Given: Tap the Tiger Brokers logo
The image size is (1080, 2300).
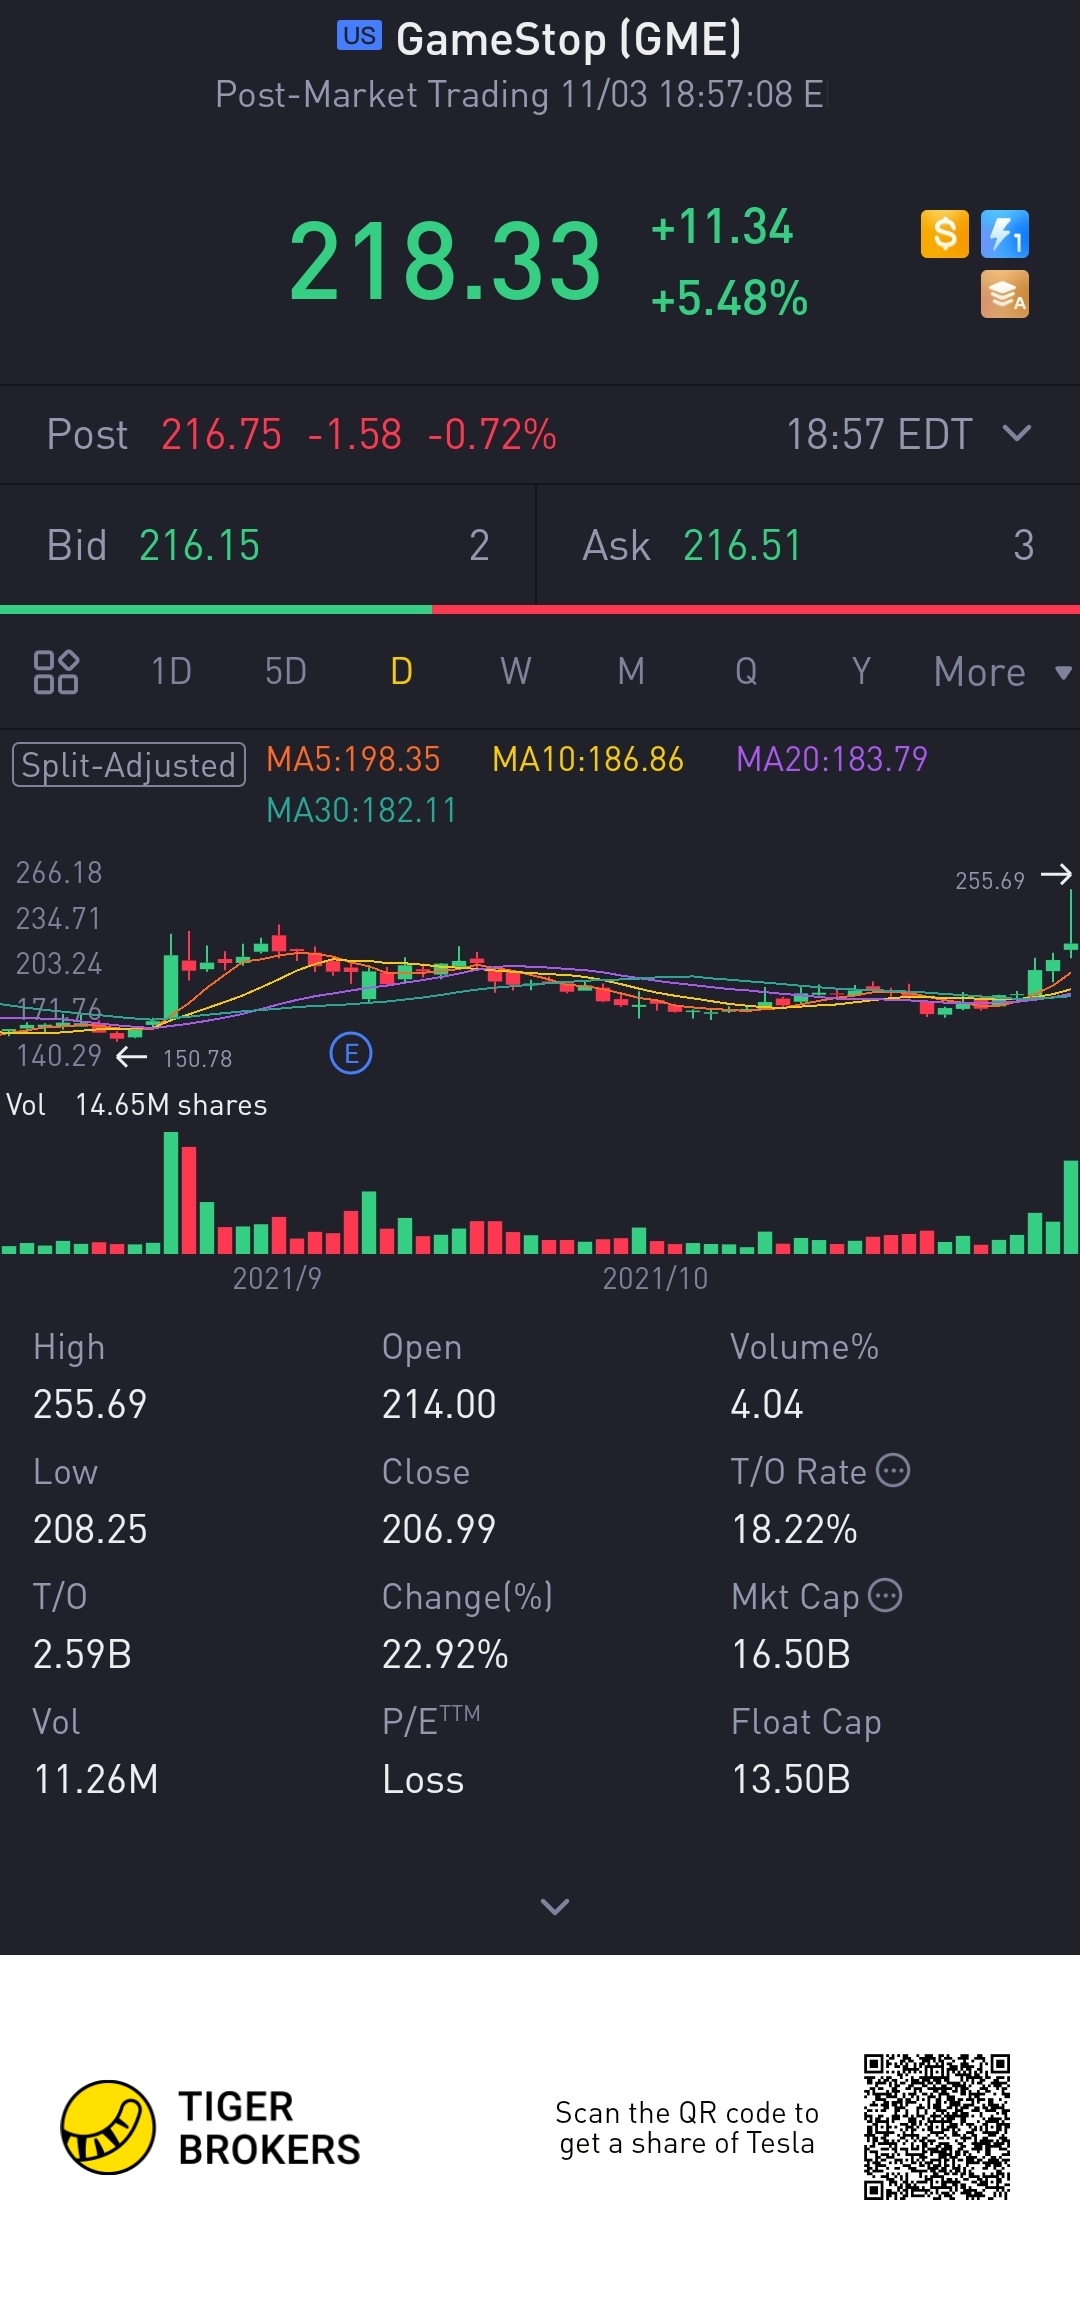Looking at the screenshot, I should tap(211, 2127).
